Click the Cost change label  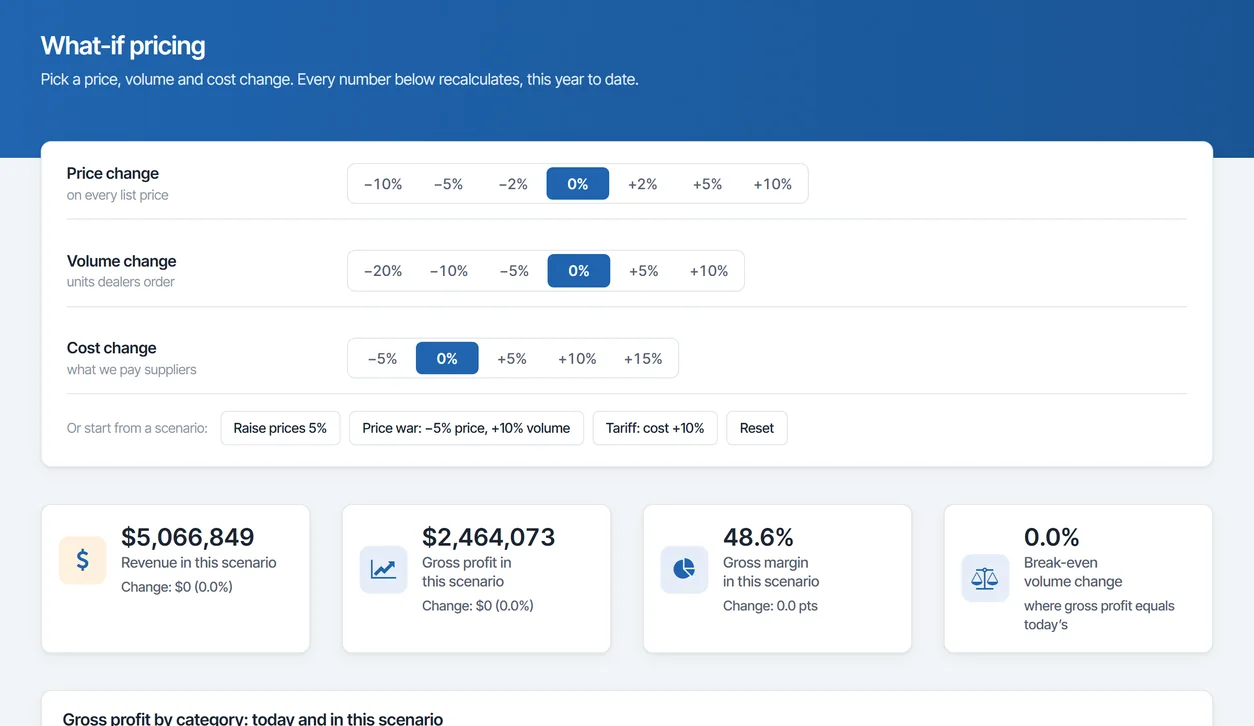112,348
